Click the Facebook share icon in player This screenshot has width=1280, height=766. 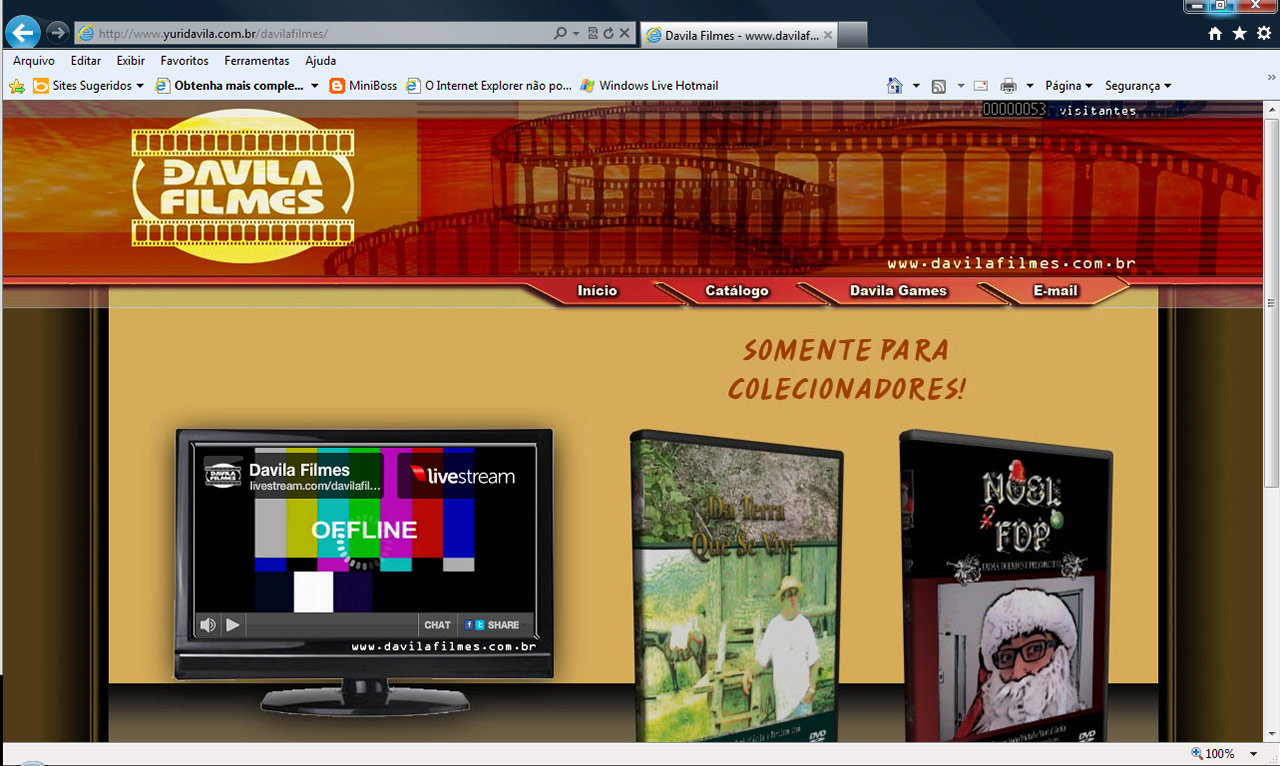469,625
